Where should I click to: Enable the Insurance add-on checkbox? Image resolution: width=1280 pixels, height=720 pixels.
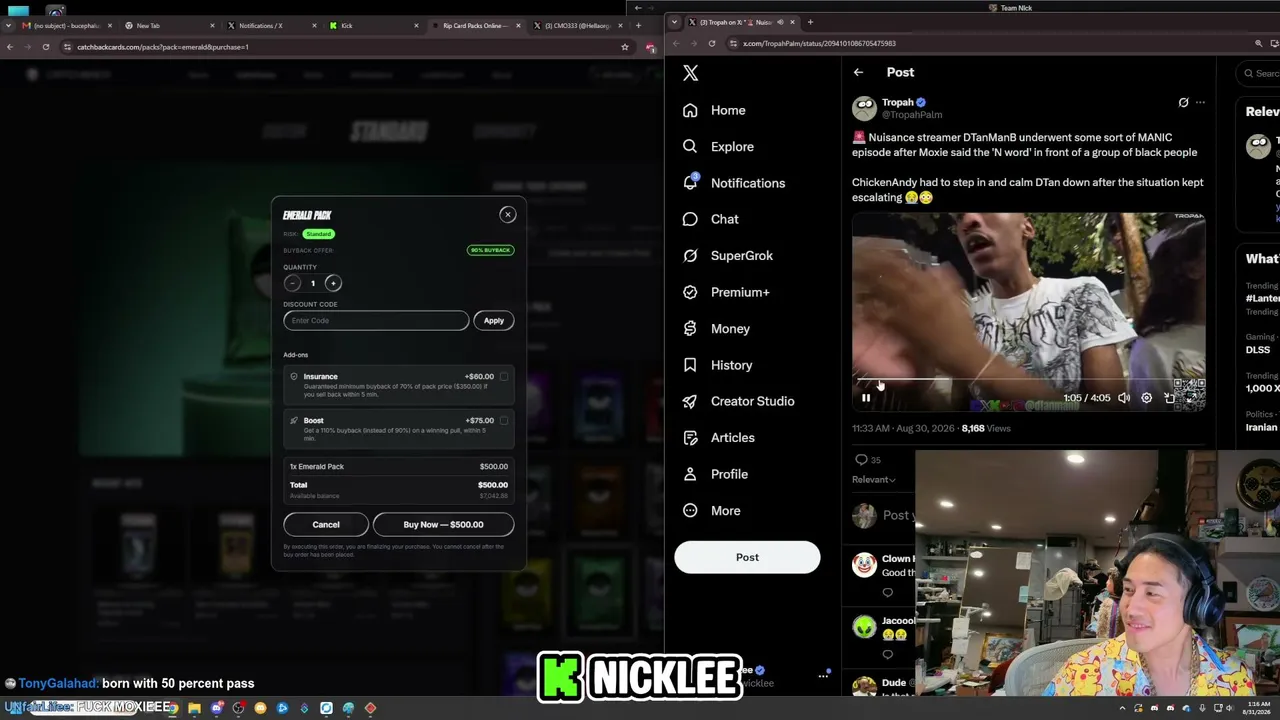pos(503,377)
